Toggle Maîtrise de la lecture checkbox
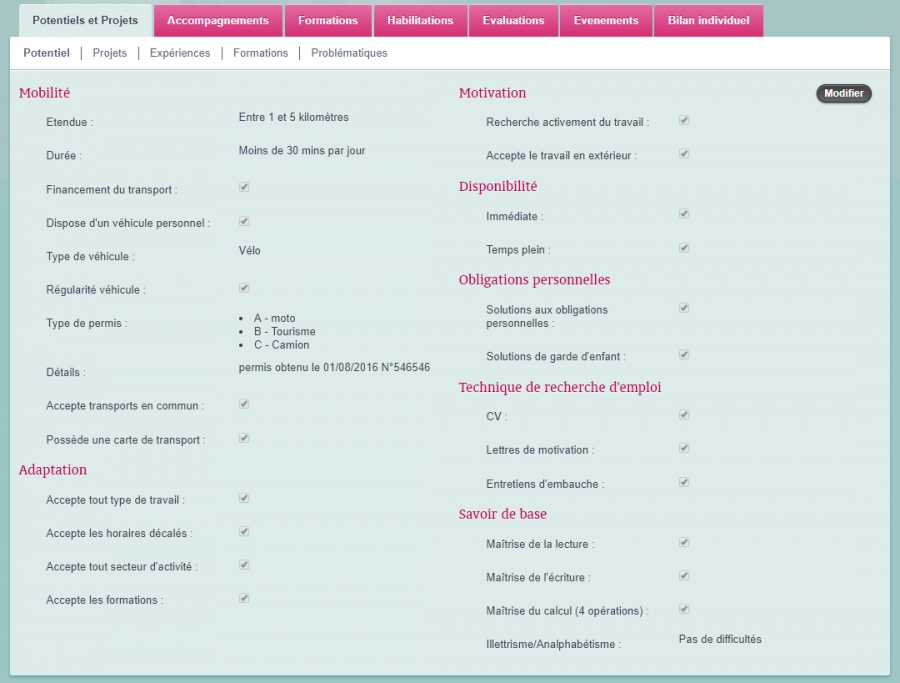900x683 pixels. pyautogui.click(x=684, y=542)
